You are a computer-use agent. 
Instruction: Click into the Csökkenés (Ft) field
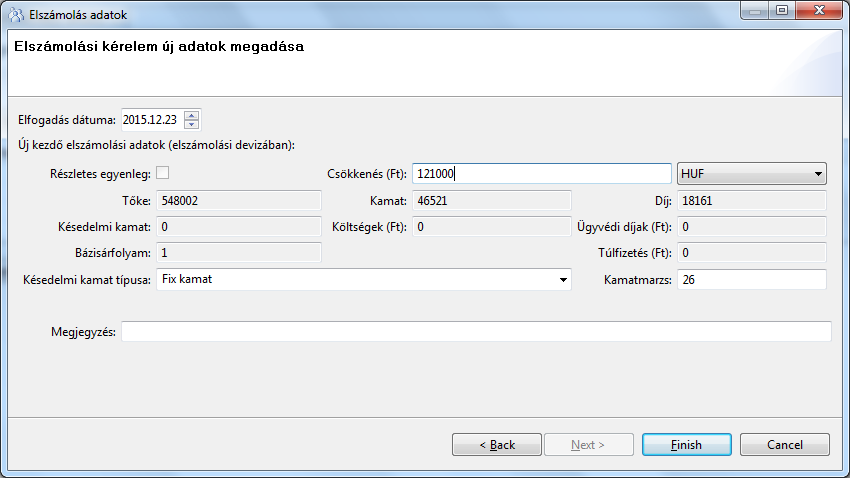click(540, 174)
